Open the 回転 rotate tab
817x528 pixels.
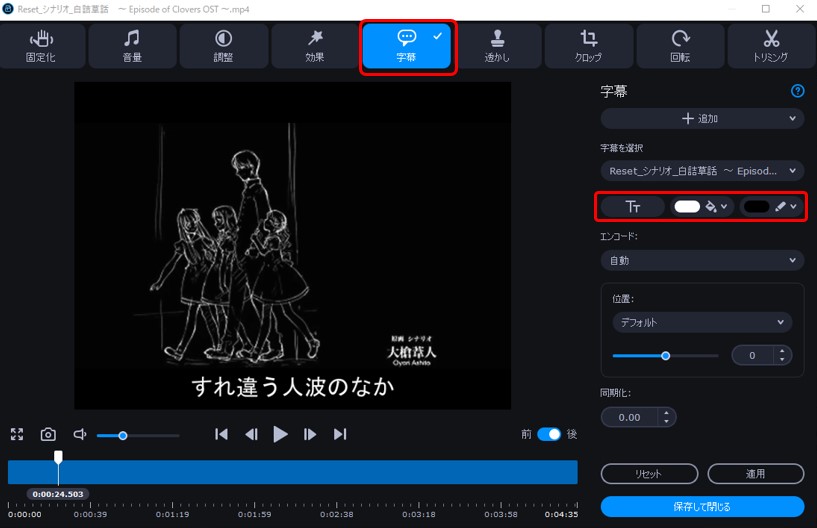pyautogui.click(x=680, y=46)
